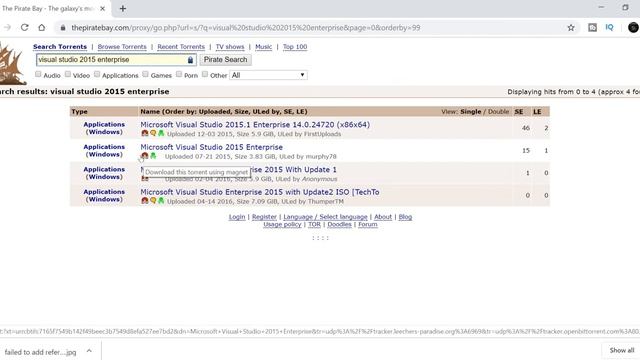The width and height of the screenshot is (640, 360).
Task: Open the browser profile avatar
Action: point(633,27)
